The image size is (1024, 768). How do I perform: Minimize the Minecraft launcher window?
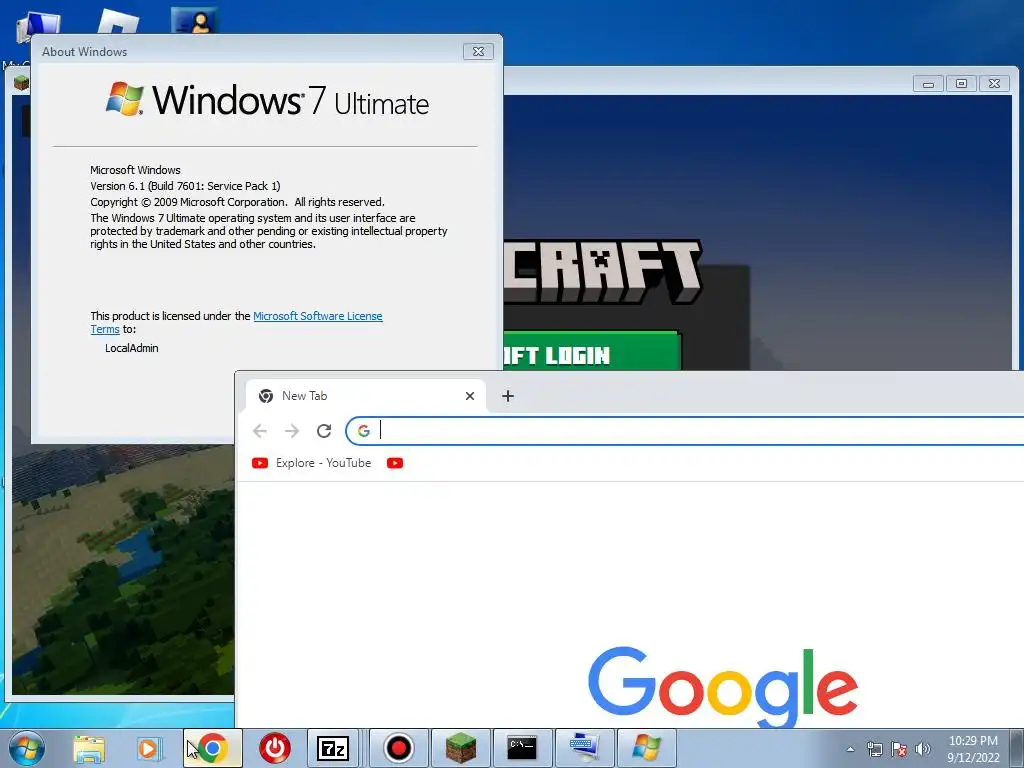coord(928,84)
